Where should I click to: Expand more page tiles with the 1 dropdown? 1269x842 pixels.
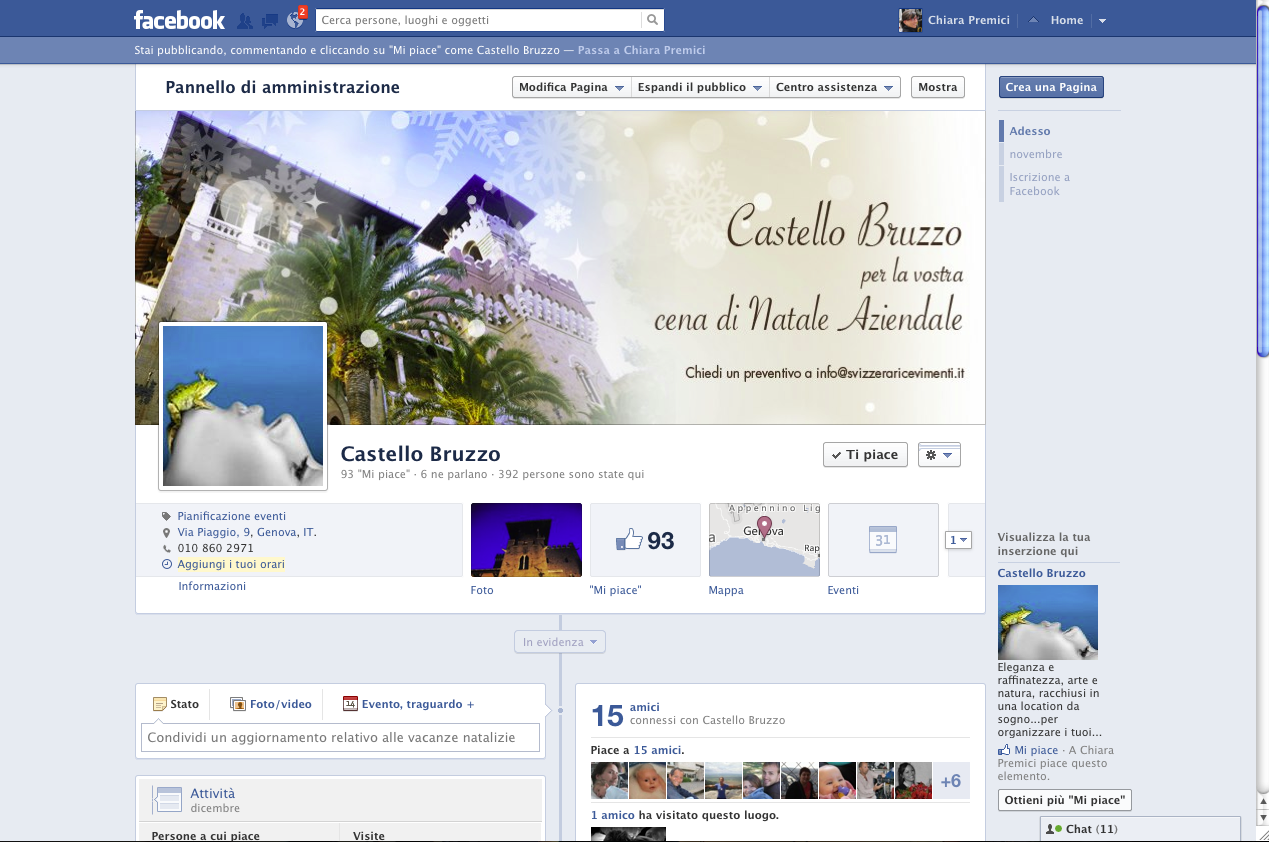click(958, 540)
